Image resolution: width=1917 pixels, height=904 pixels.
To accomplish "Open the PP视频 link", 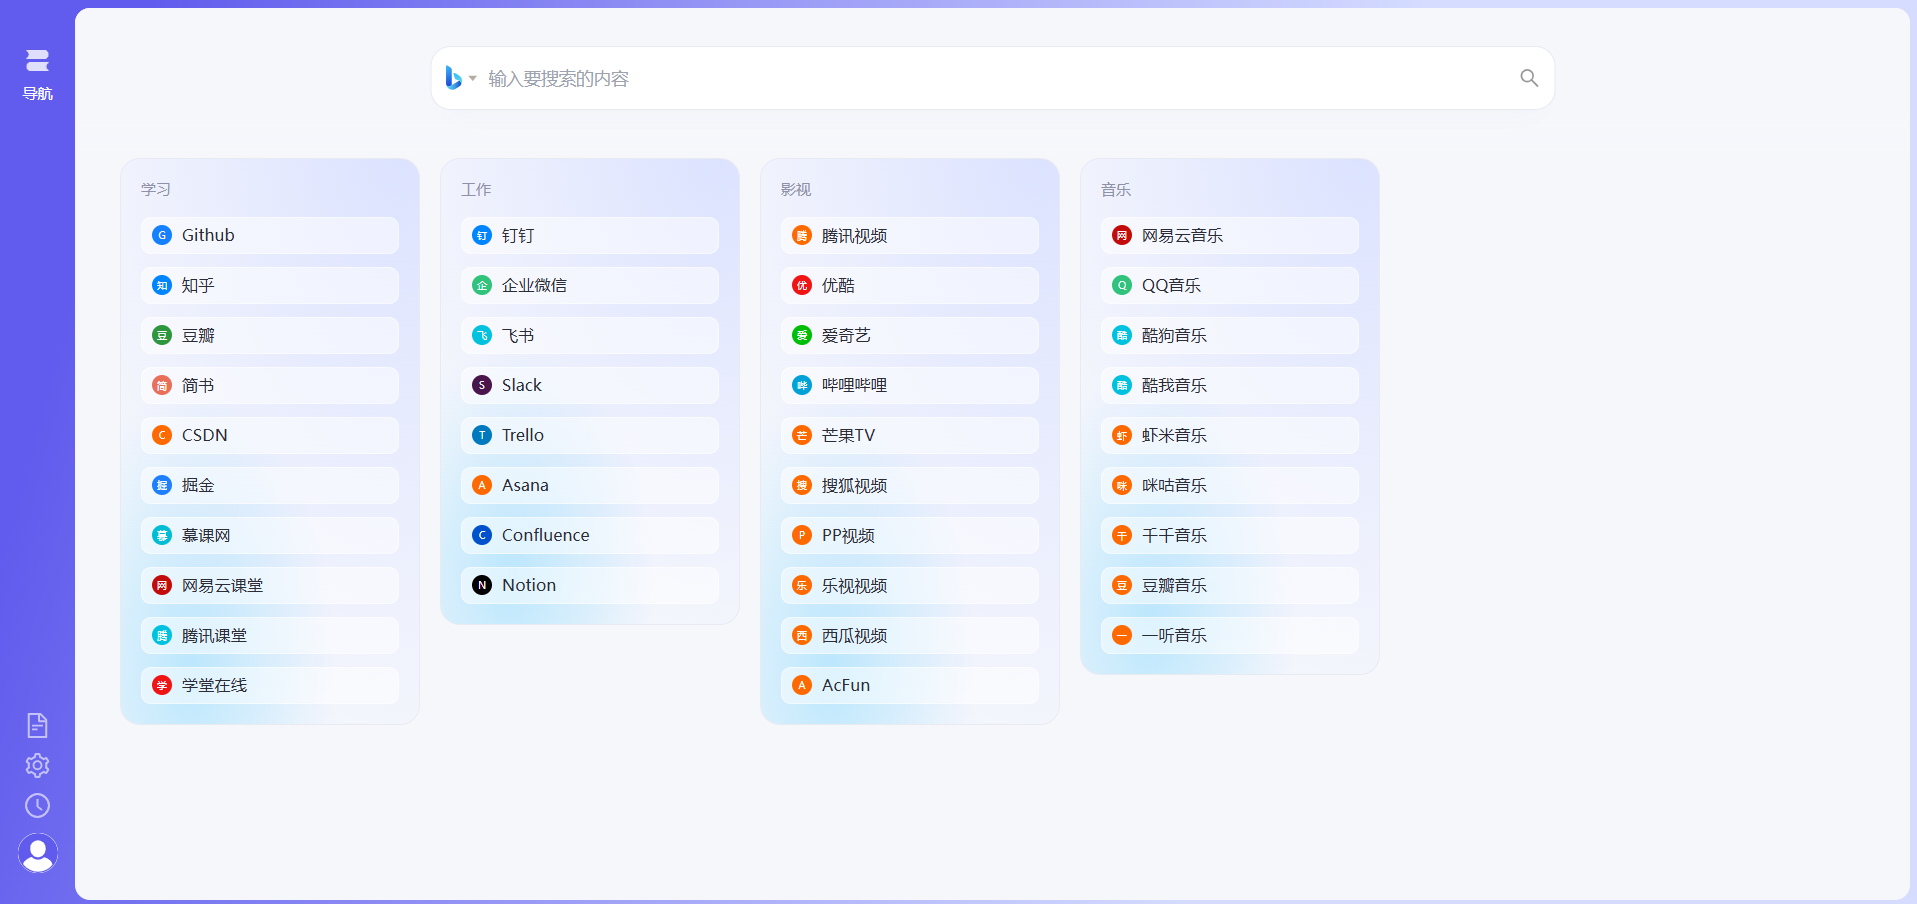I will coord(910,535).
